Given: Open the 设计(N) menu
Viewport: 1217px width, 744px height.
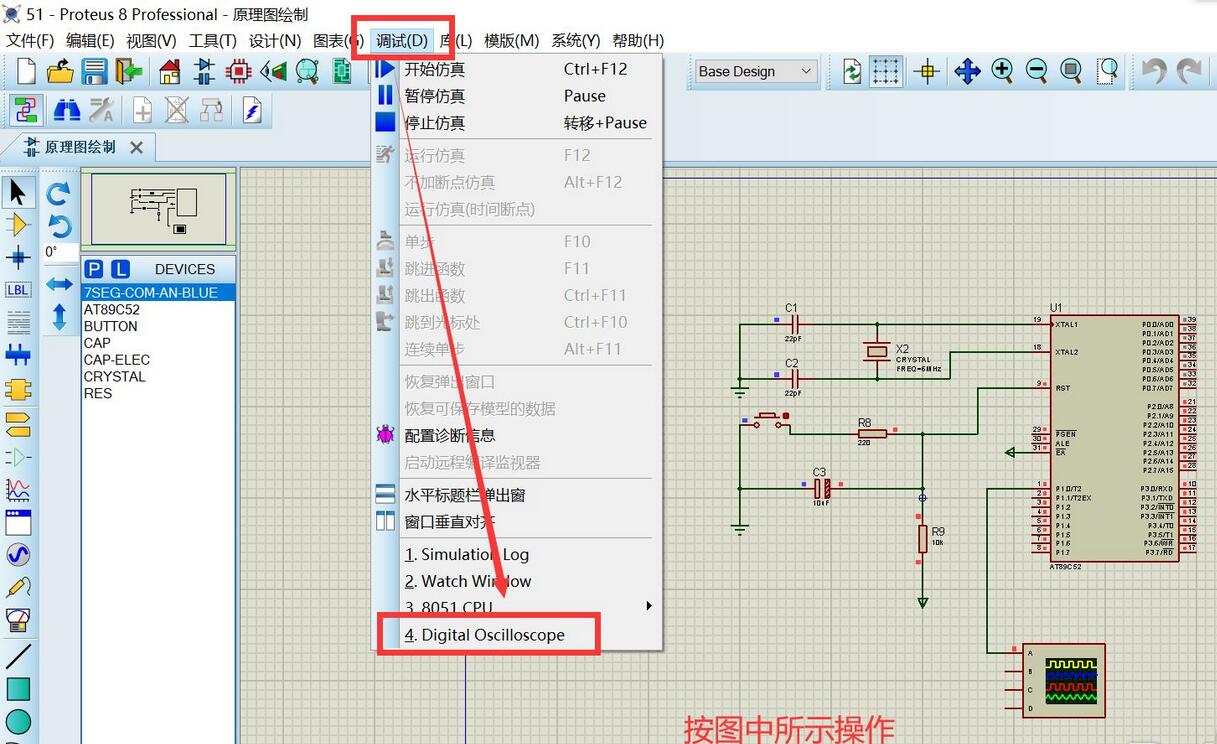Looking at the screenshot, I should (x=275, y=41).
